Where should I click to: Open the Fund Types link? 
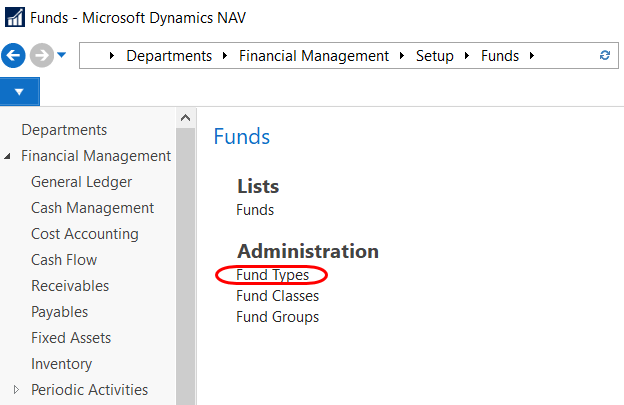tap(272, 275)
